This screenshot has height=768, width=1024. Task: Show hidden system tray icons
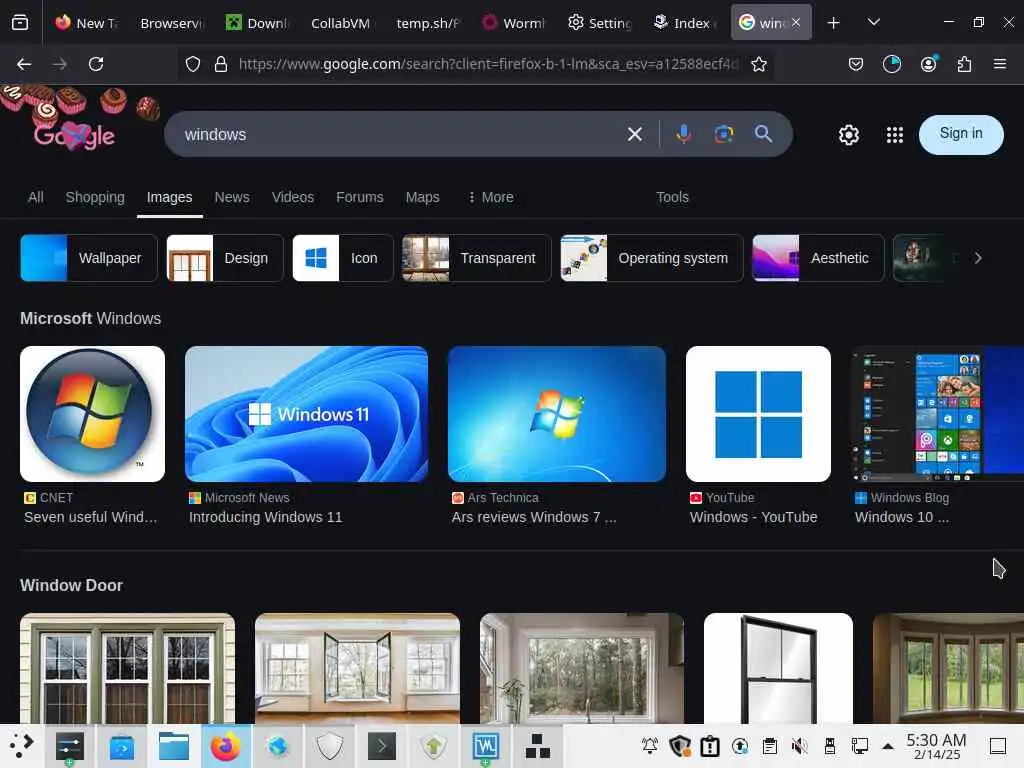tap(888, 746)
